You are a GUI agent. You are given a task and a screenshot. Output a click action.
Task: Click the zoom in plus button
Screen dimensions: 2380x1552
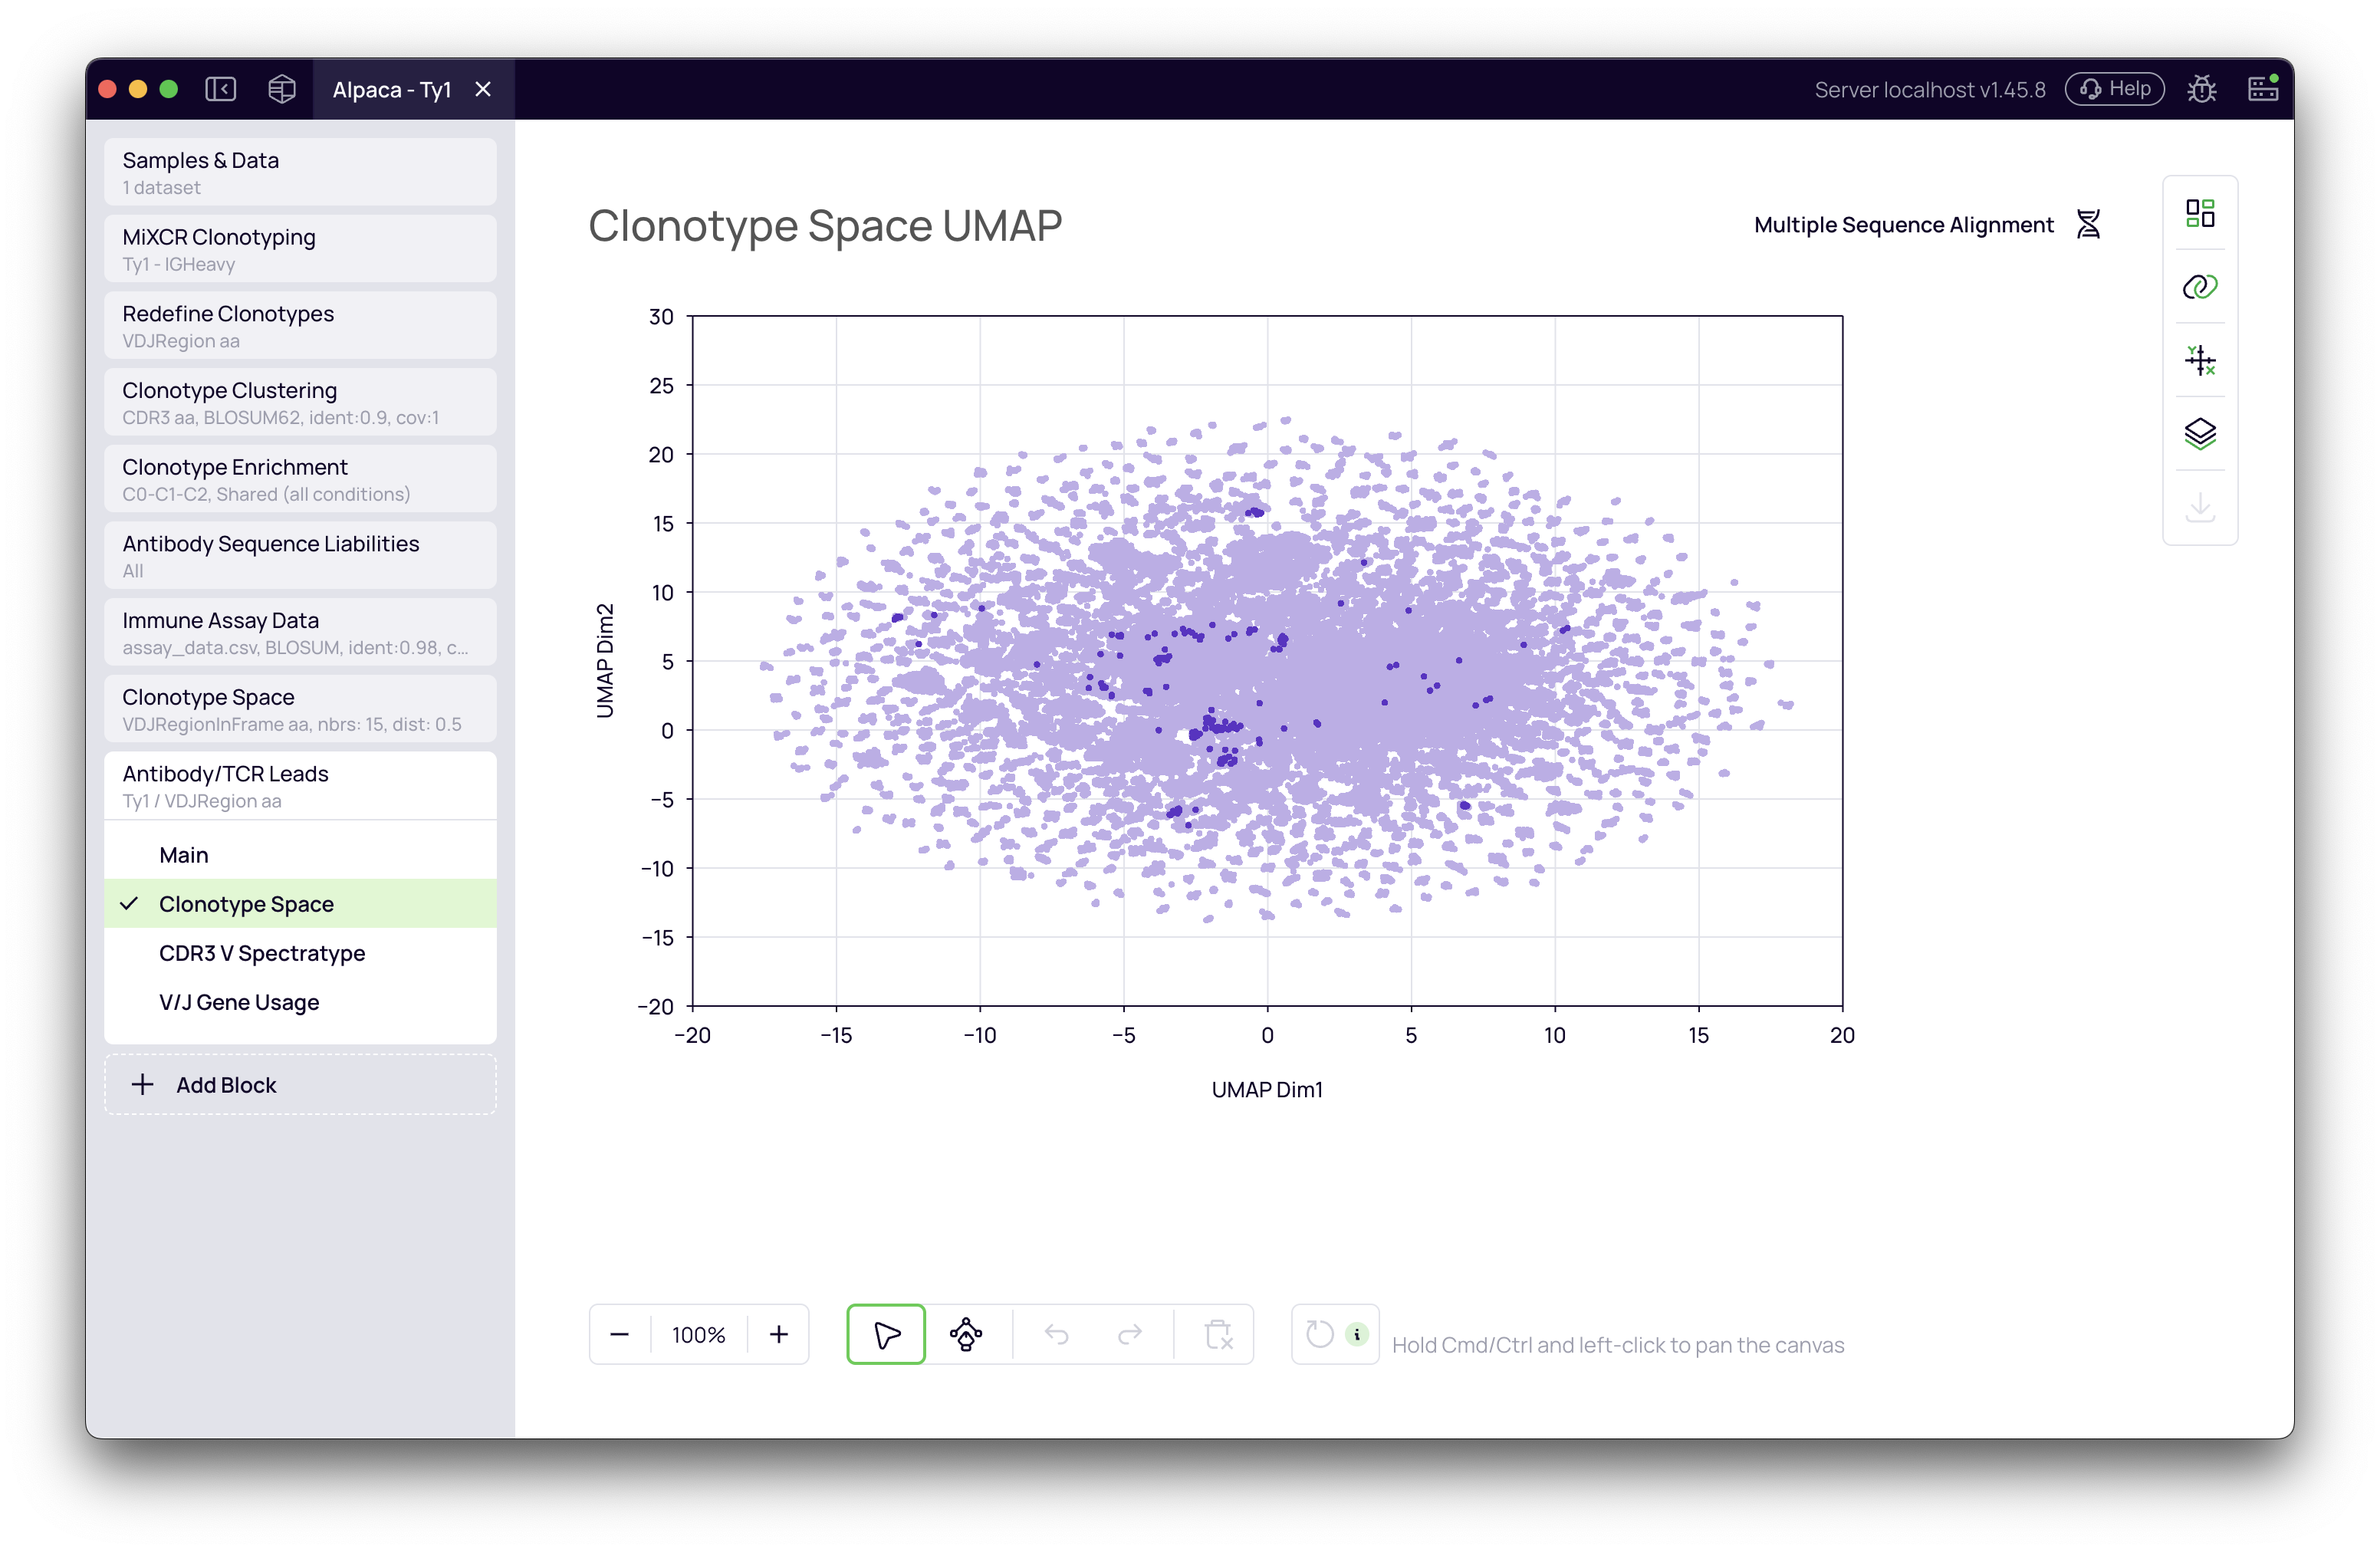(x=779, y=1334)
